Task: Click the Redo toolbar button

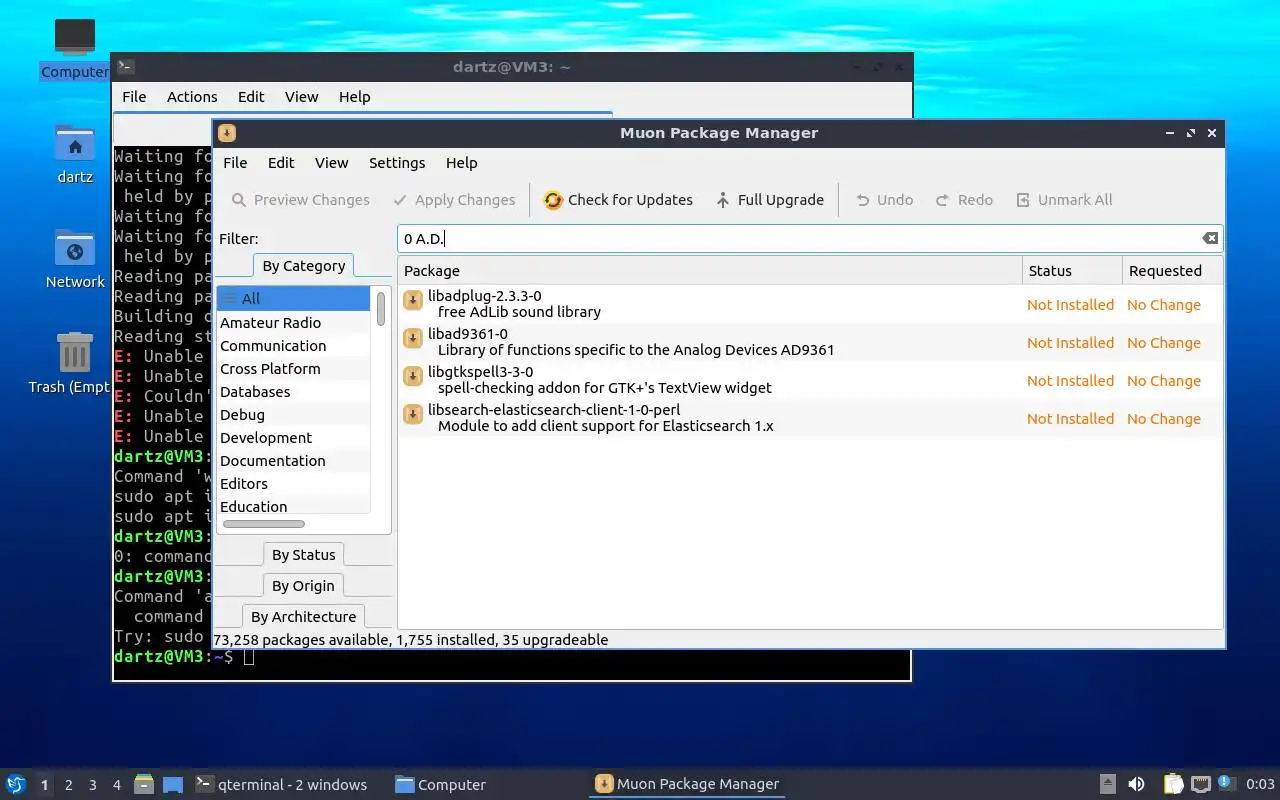Action: tap(964, 200)
